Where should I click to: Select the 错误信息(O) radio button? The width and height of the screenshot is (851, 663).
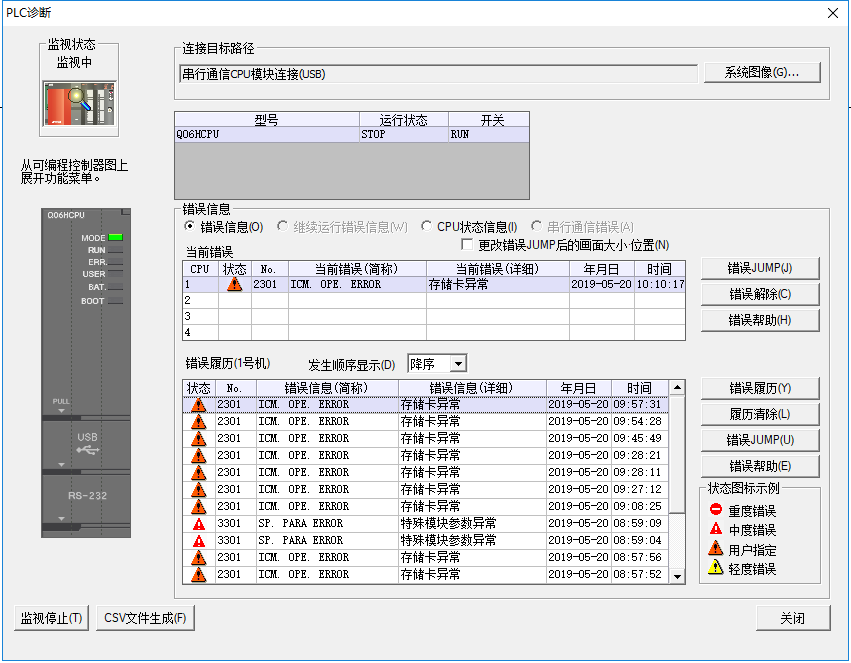click(191, 227)
